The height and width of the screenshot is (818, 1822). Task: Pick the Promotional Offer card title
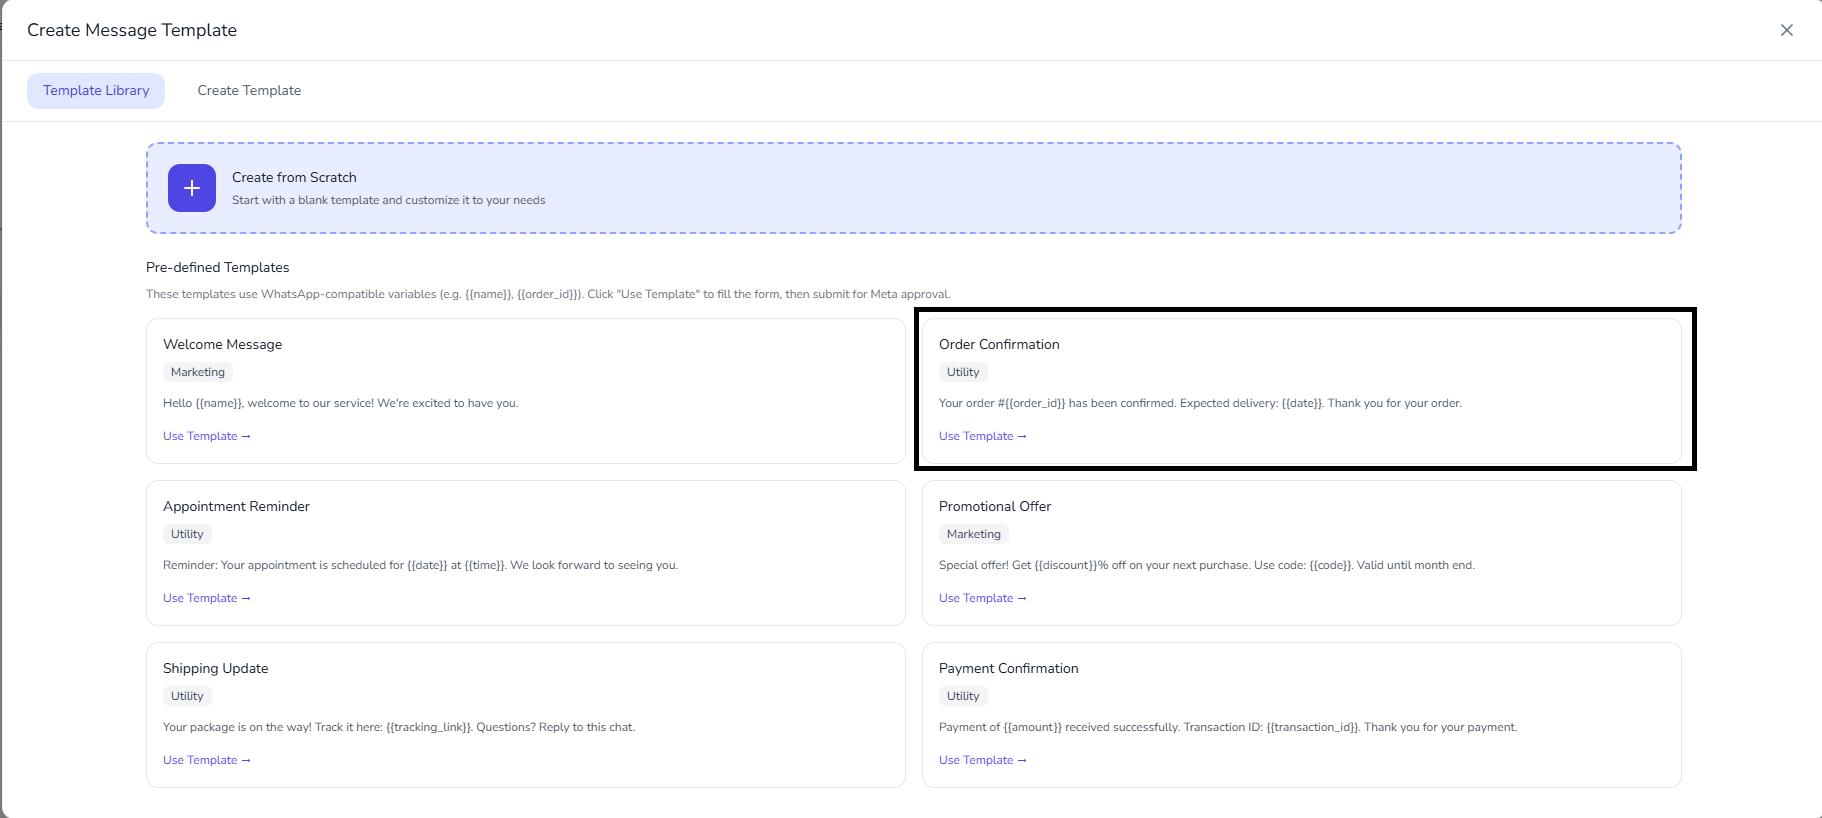pyautogui.click(x=995, y=506)
